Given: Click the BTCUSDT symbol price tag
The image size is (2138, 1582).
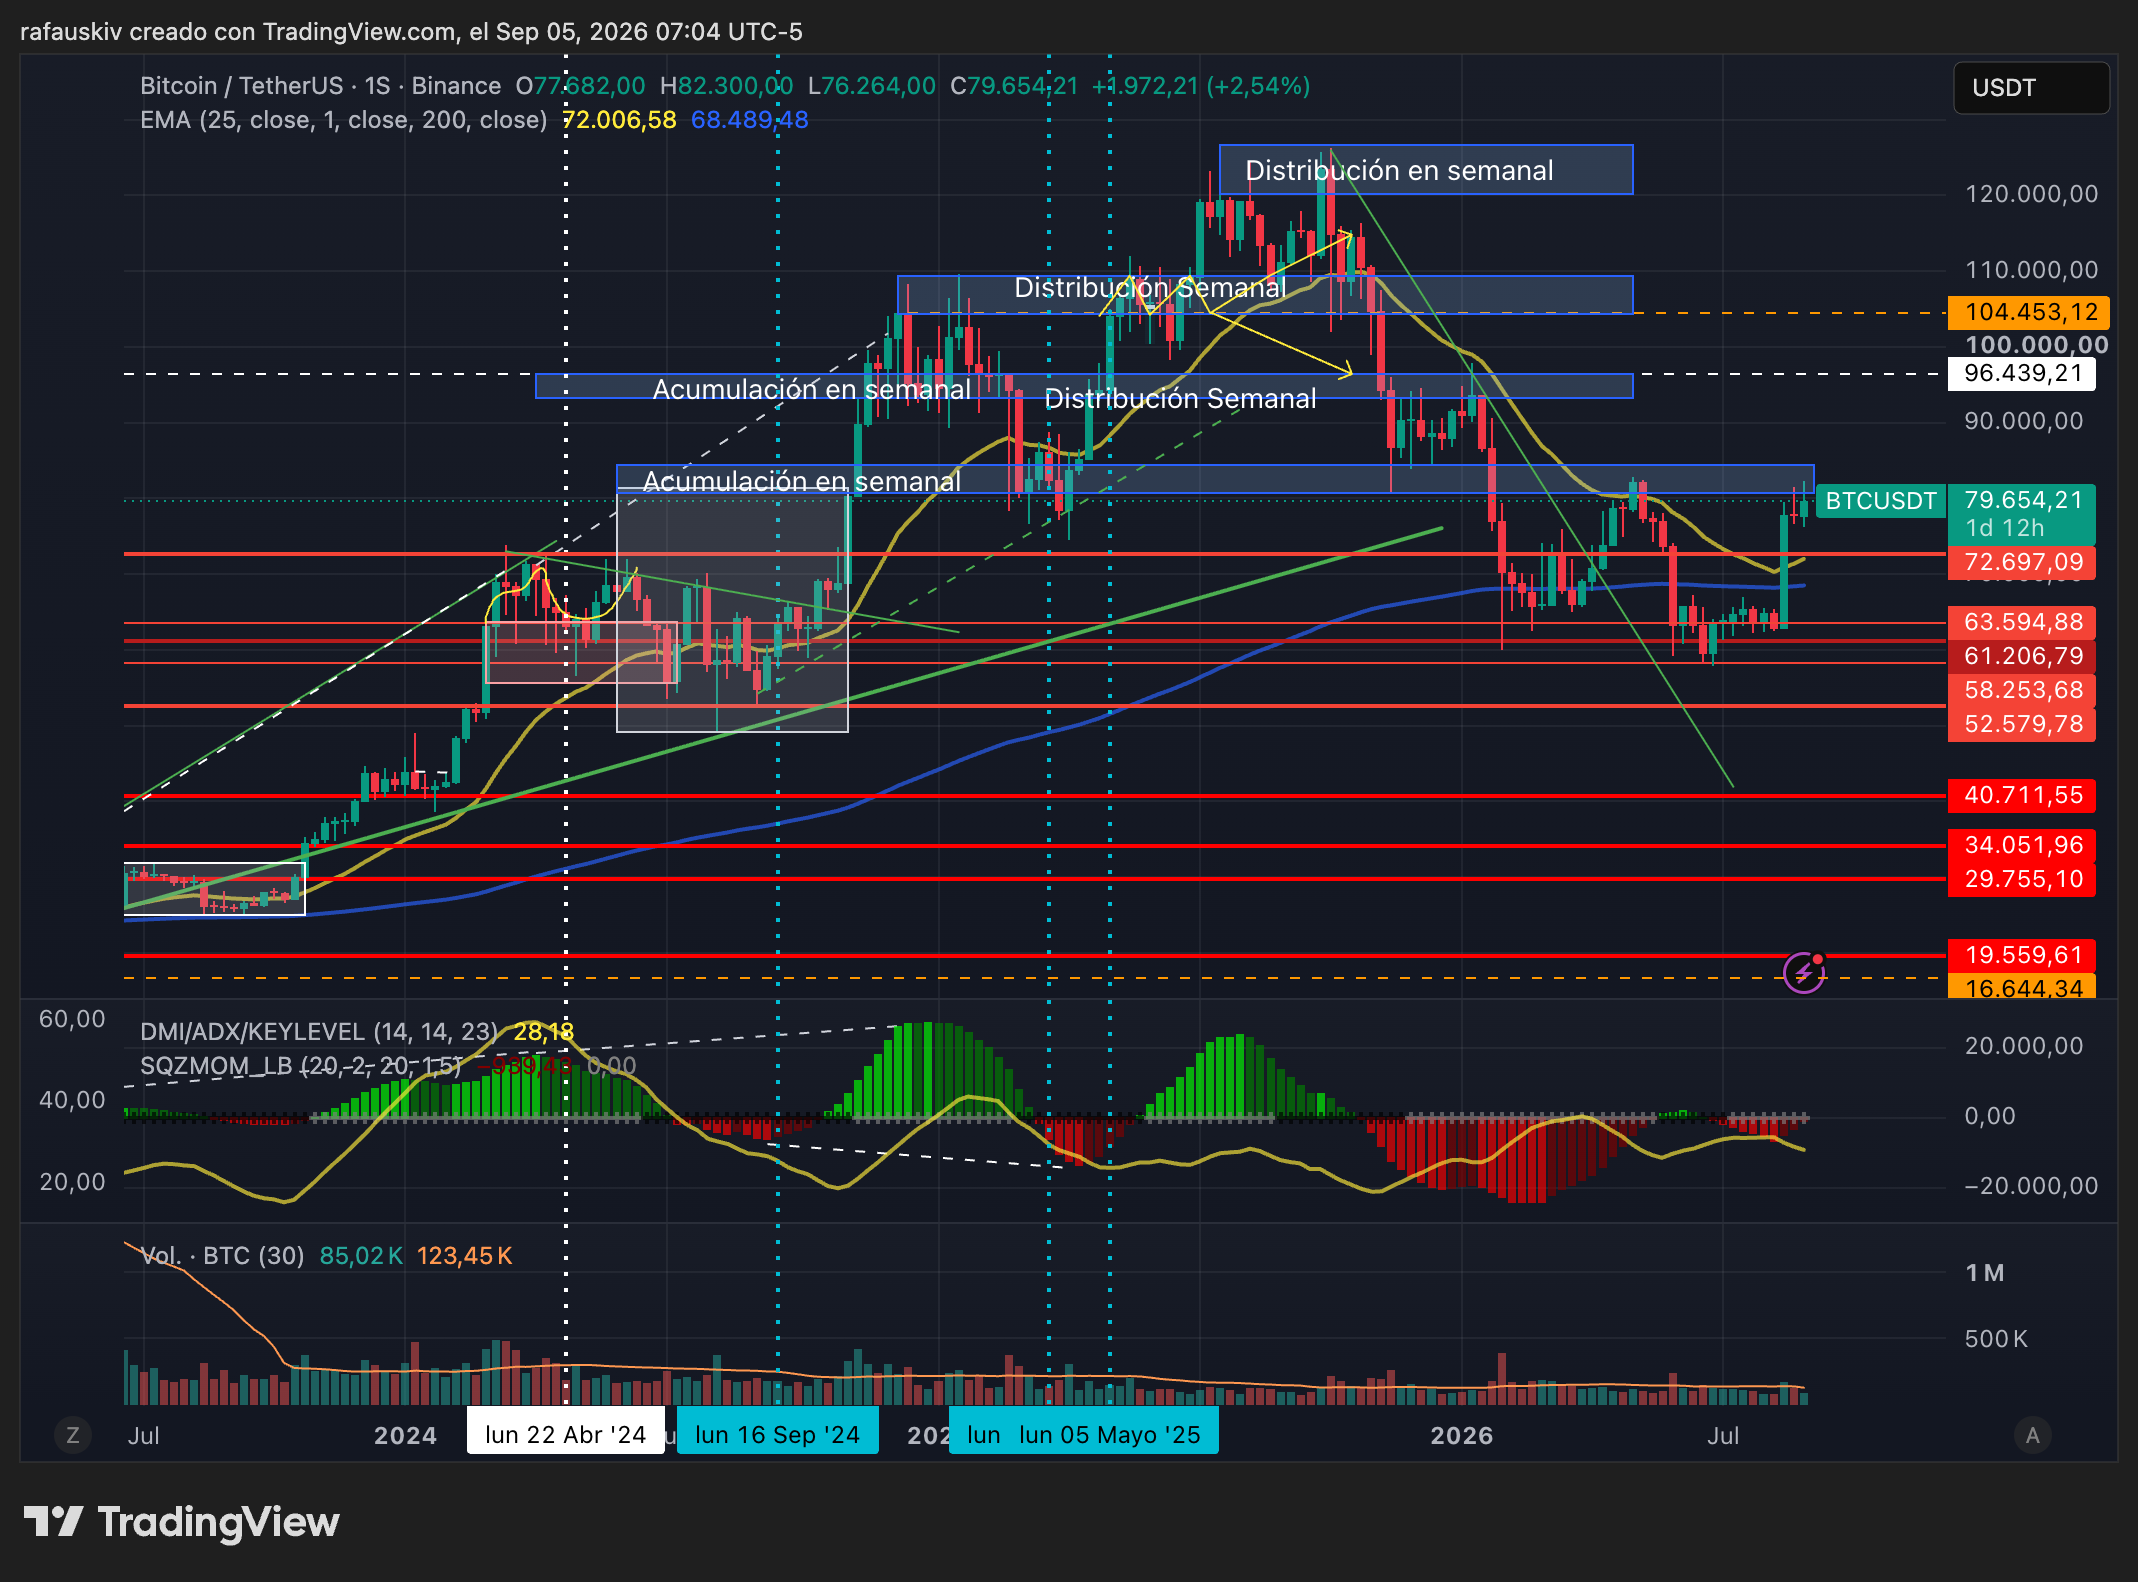Looking at the screenshot, I should coord(1880,501).
